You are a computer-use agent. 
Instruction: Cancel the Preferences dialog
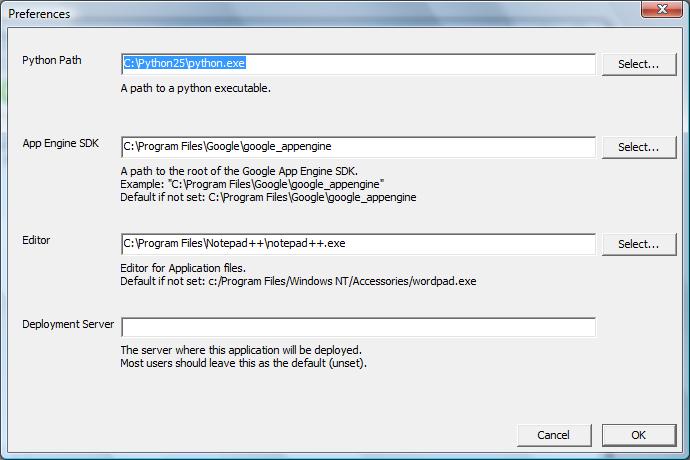point(554,435)
